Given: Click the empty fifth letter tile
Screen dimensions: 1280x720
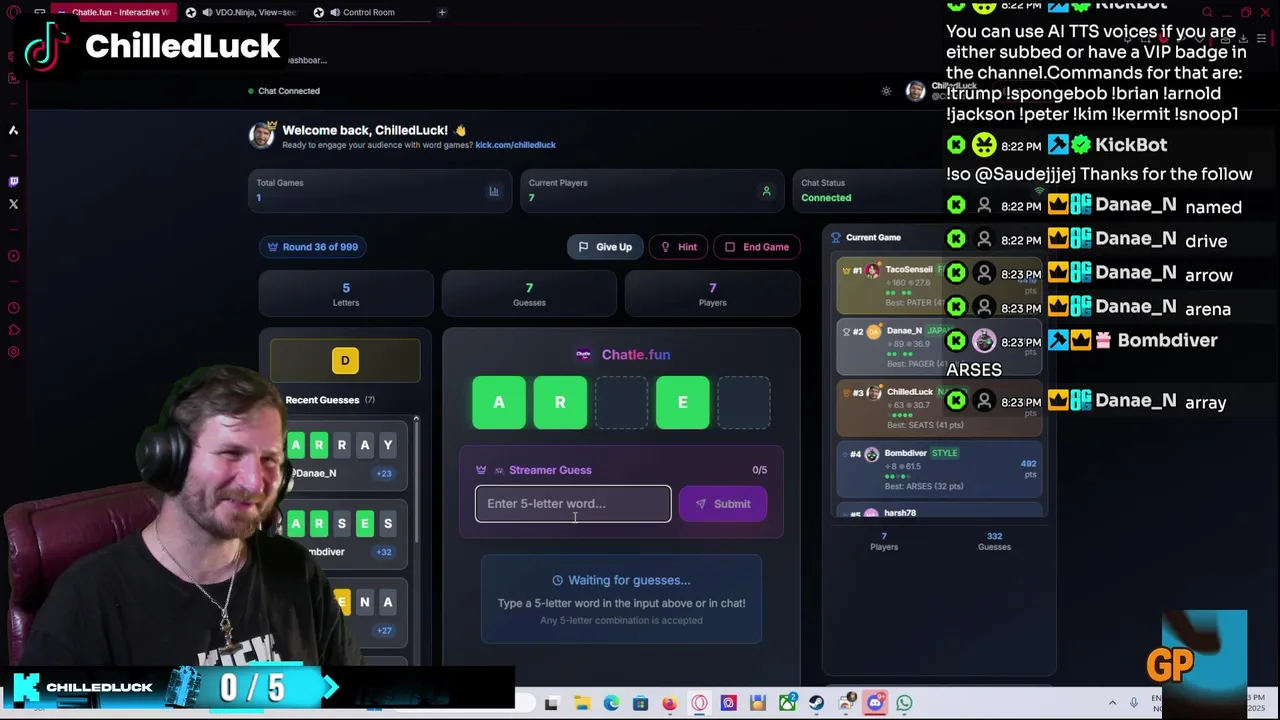Looking at the screenshot, I should (x=744, y=402).
